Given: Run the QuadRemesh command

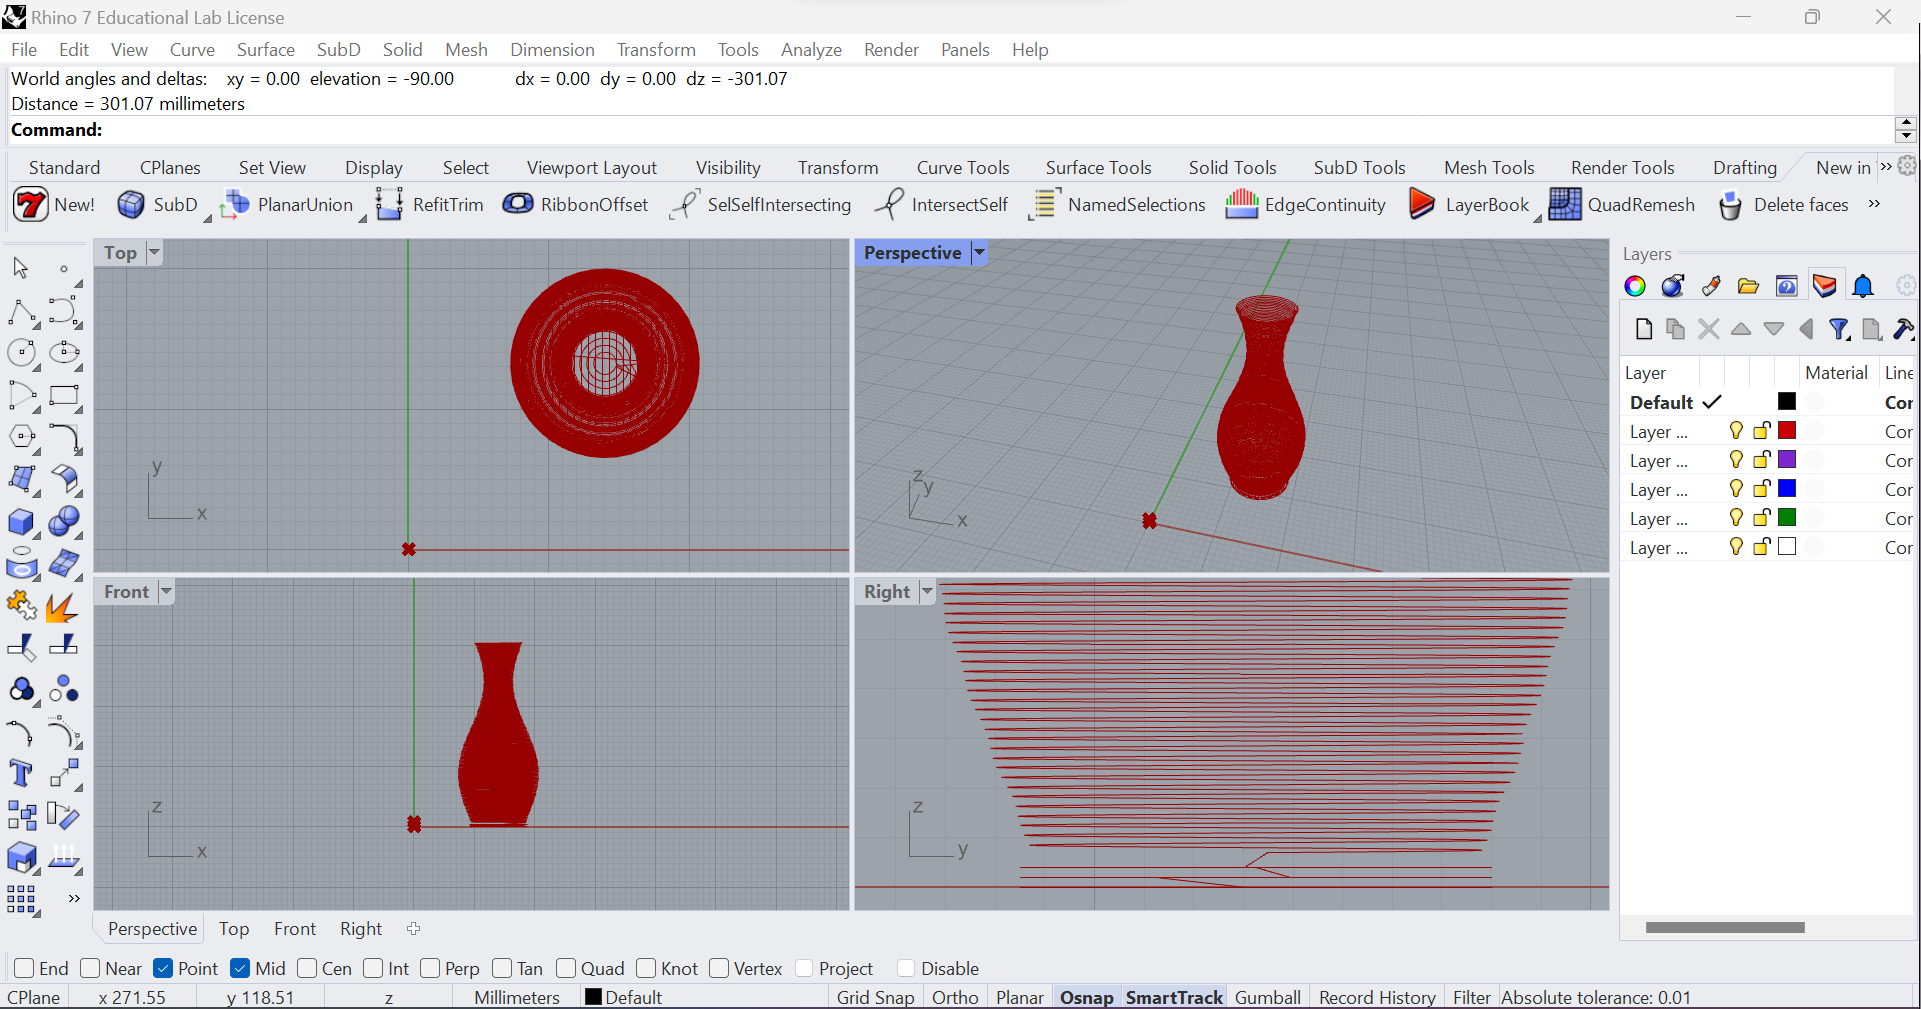Looking at the screenshot, I should 1622,204.
